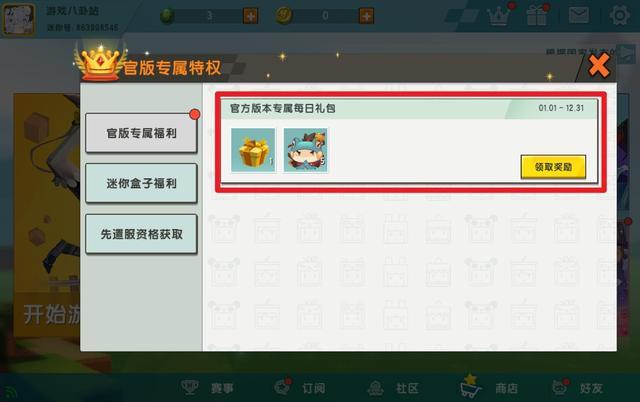Open the gift box icon in top bar
The width and height of the screenshot is (640, 402).
point(537,15)
